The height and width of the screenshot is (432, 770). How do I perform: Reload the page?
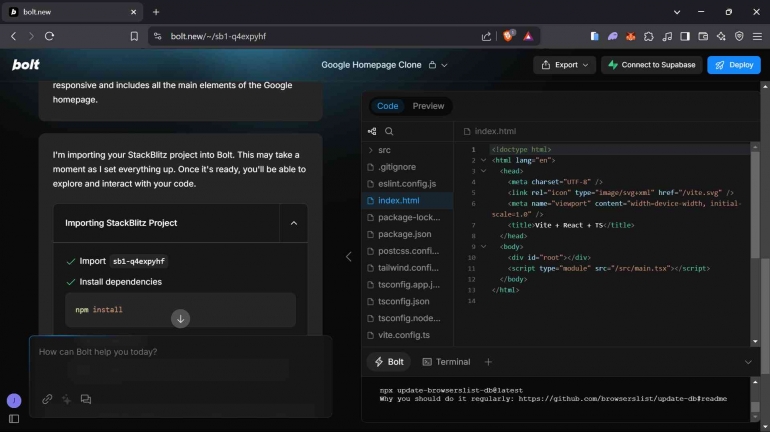(x=49, y=36)
